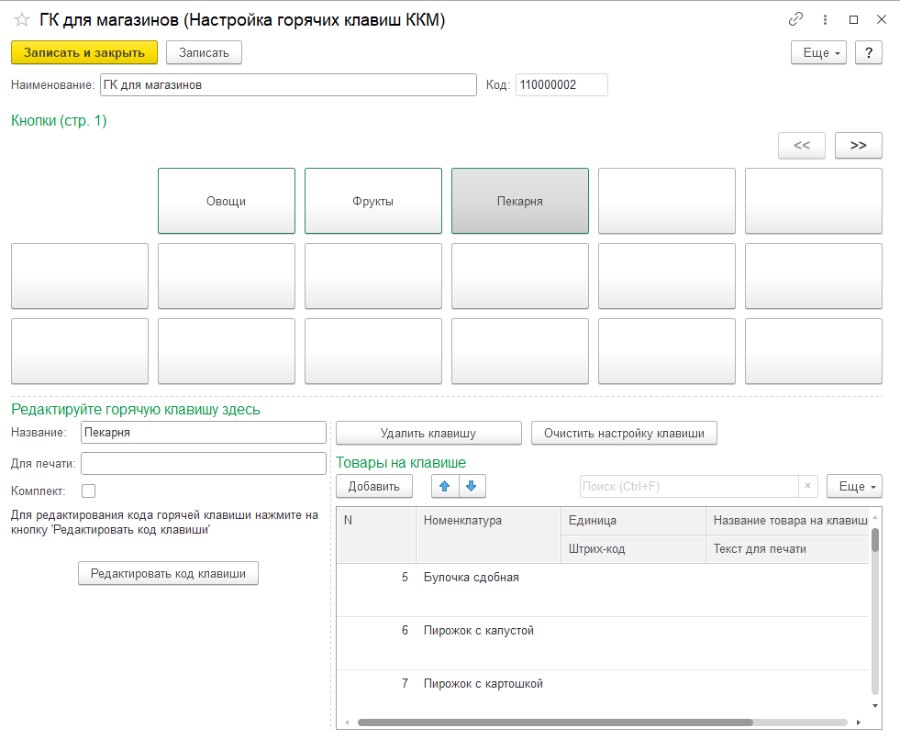Select the Овощи hotkey button
The height and width of the screenshot is (739, 900).
226,201
